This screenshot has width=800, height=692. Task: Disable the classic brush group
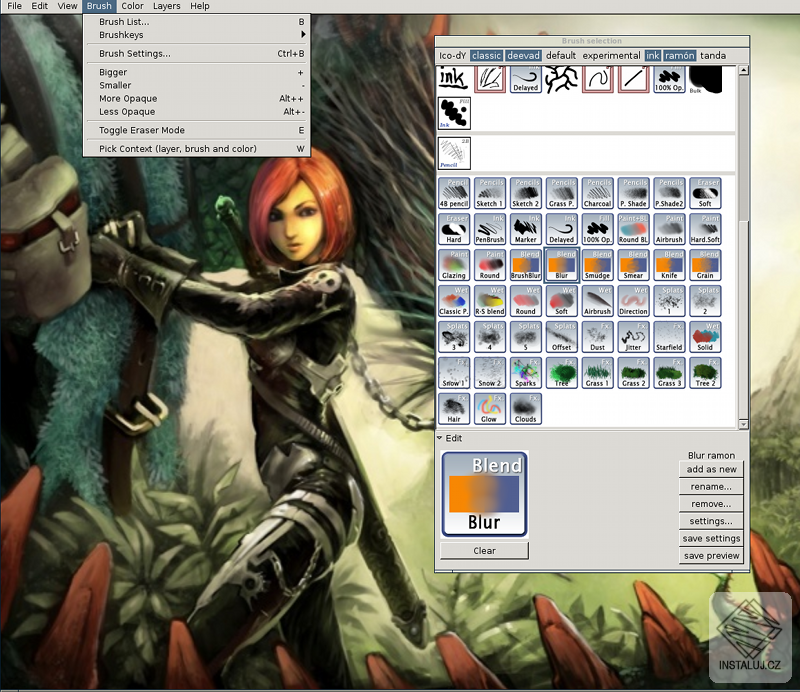point(486,56)
